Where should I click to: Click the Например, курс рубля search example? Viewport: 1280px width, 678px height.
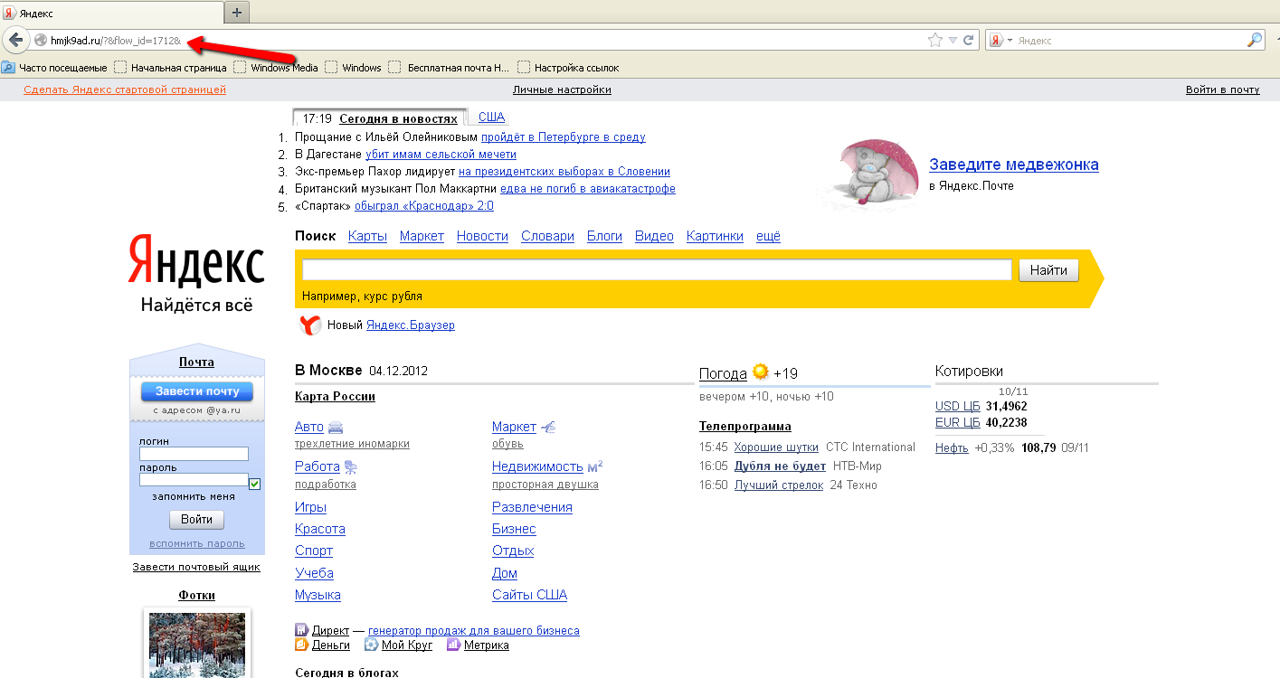[362, 296]
